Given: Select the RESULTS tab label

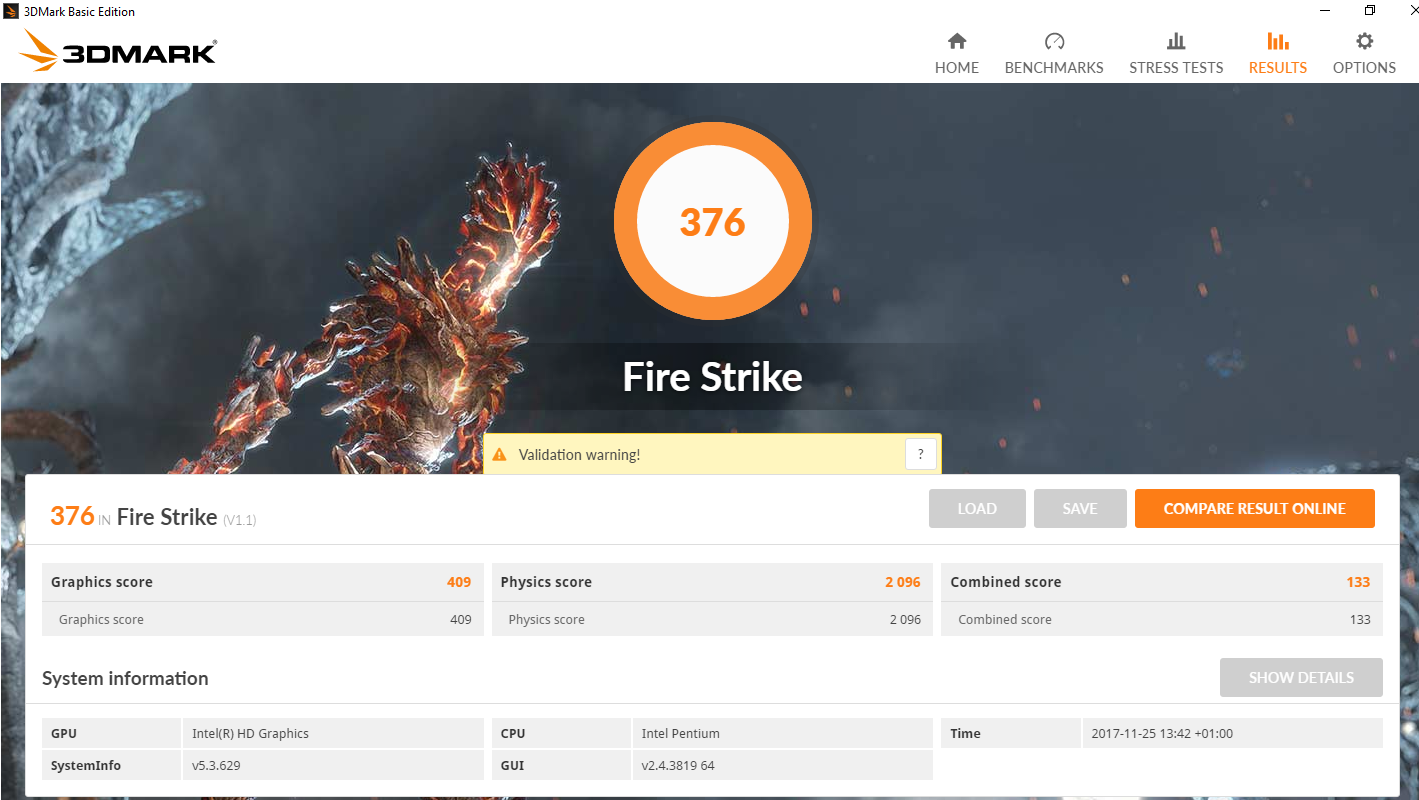Looking at the screenshot, I should 1278,68.
